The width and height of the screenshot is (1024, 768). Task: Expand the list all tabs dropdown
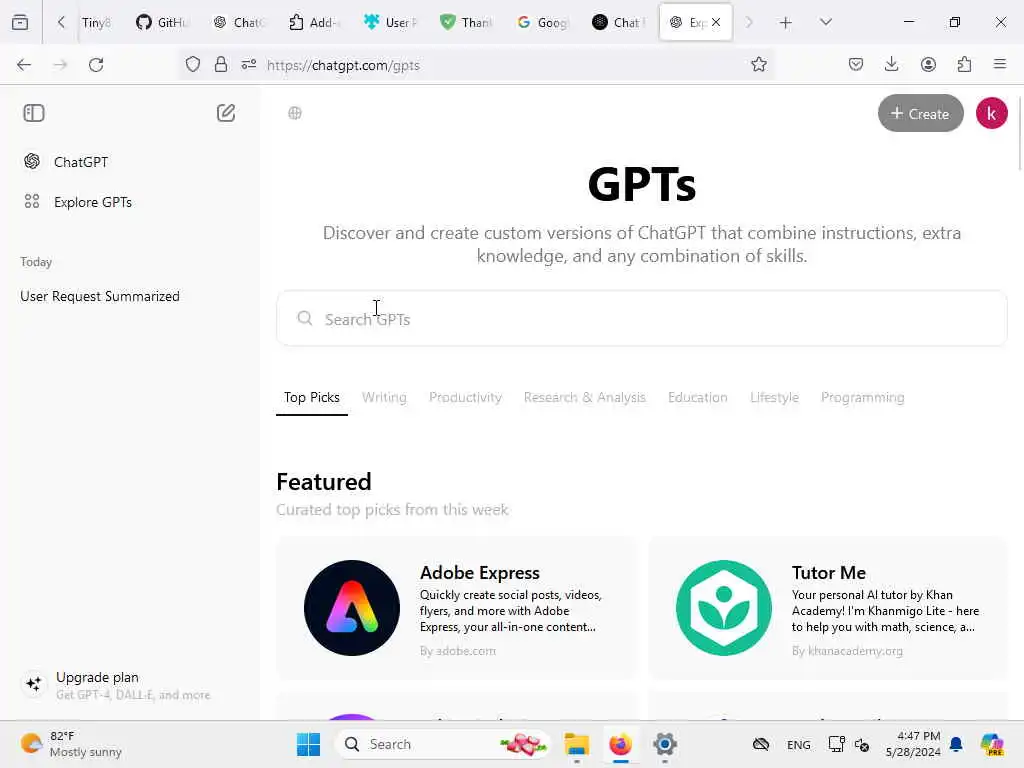[825, 23]
